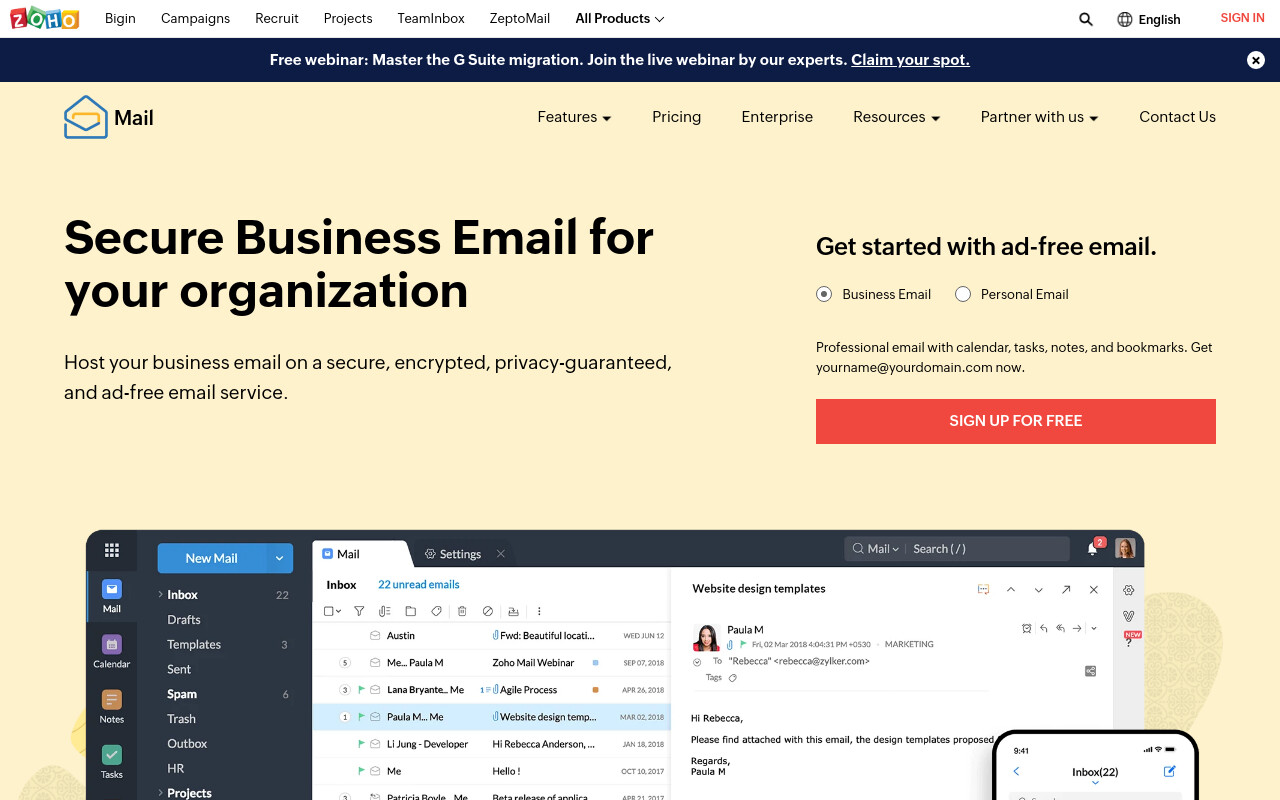1280x800 pixels.
Task: Open ZeptoMail from top bar
Action: [520, 19]
